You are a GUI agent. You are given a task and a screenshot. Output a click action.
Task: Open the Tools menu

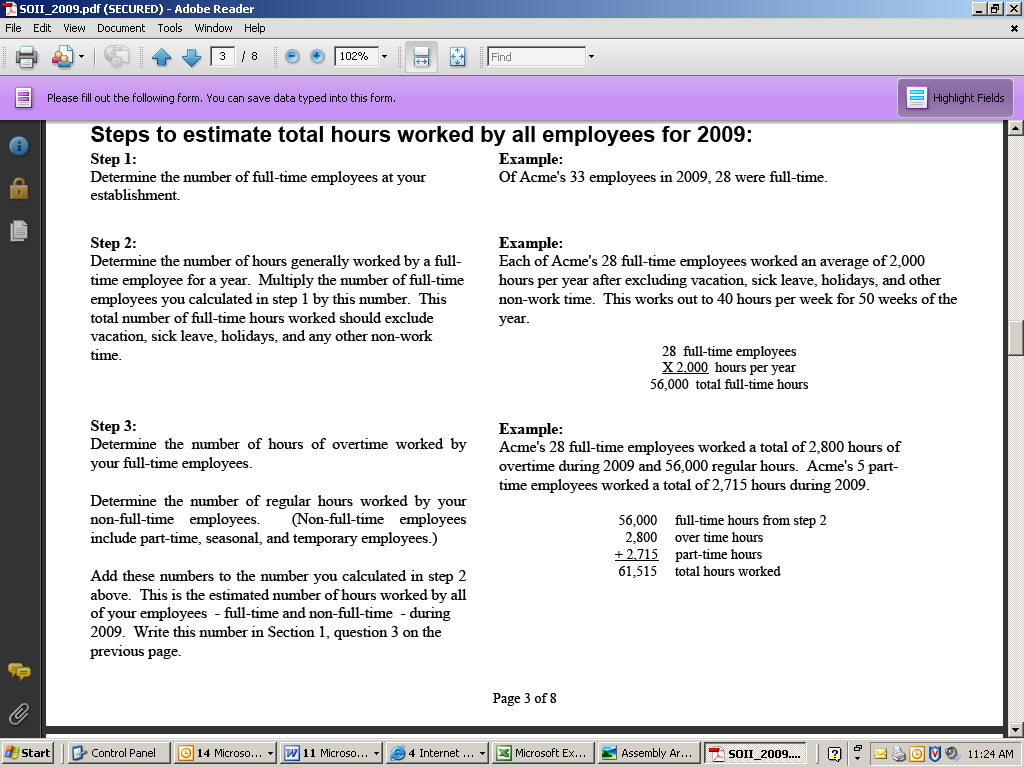[170, 28]
